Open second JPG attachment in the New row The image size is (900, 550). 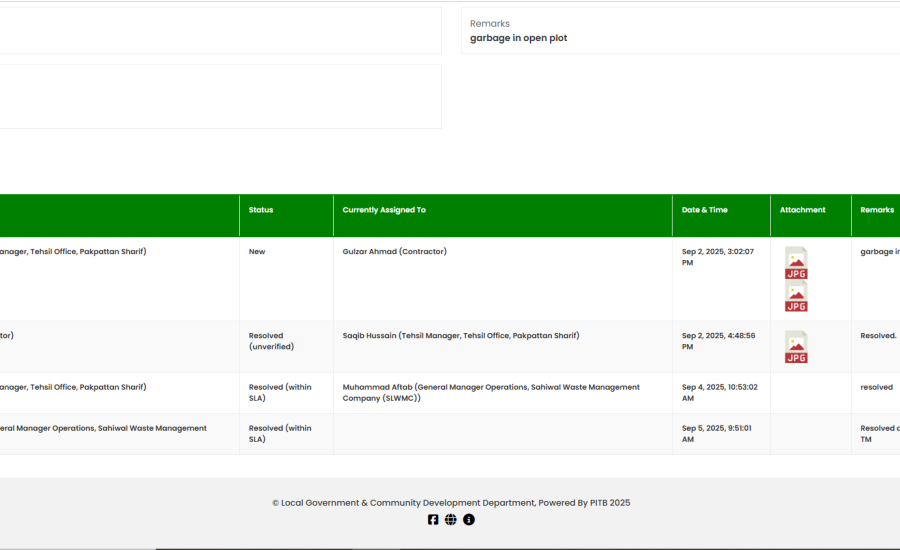(x=796, y=296)
